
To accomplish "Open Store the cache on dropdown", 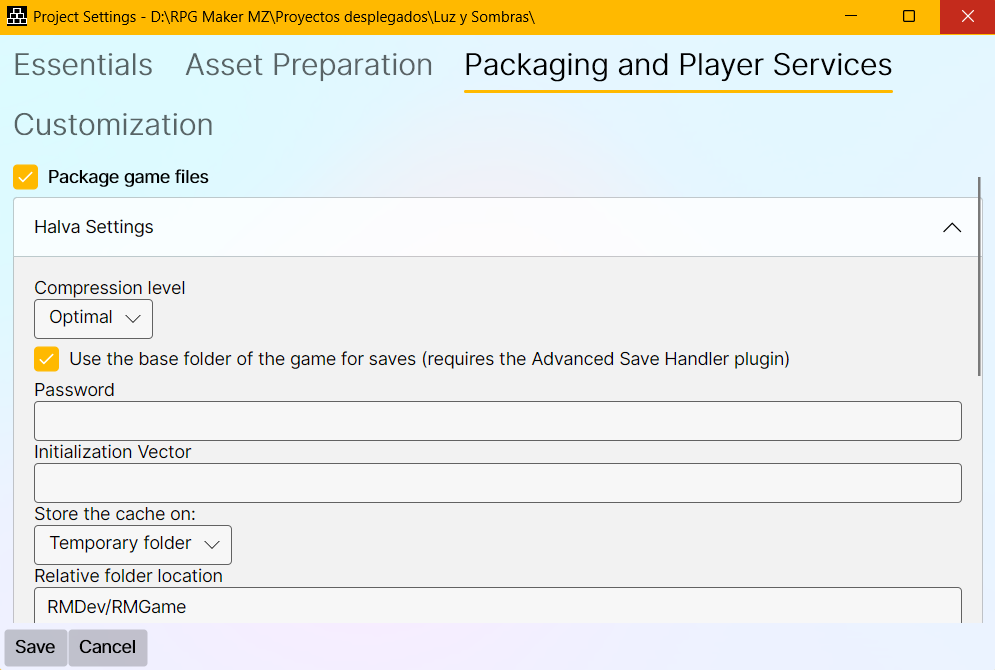I will [x=133, y=544].
